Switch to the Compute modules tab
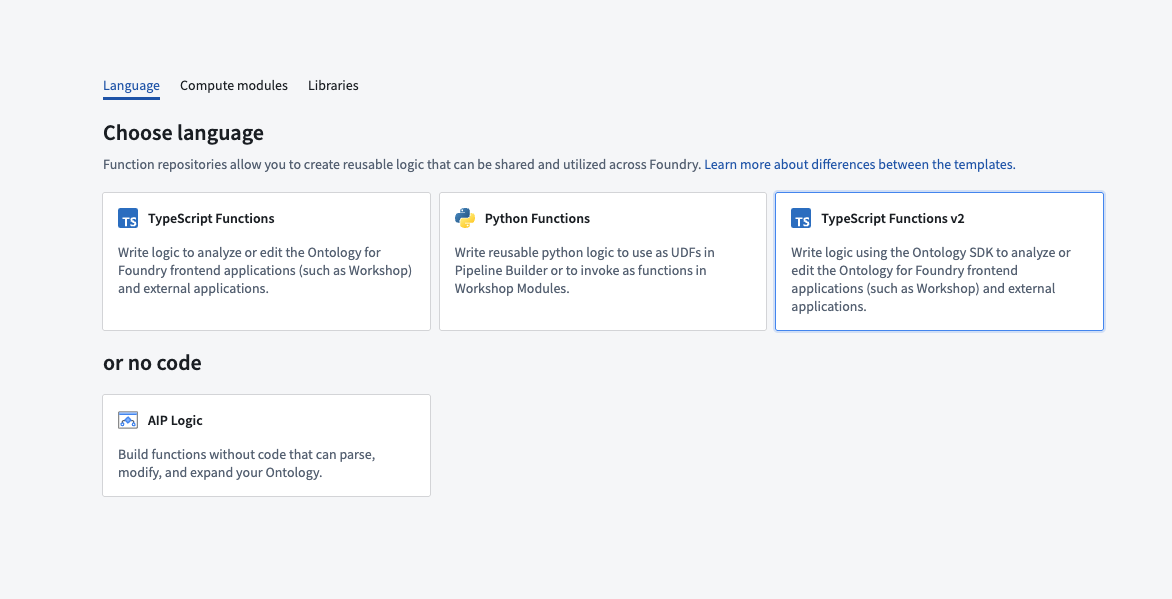Image resolution: width=1172 pixels, height=599 pixels. [x=234, y=85]
